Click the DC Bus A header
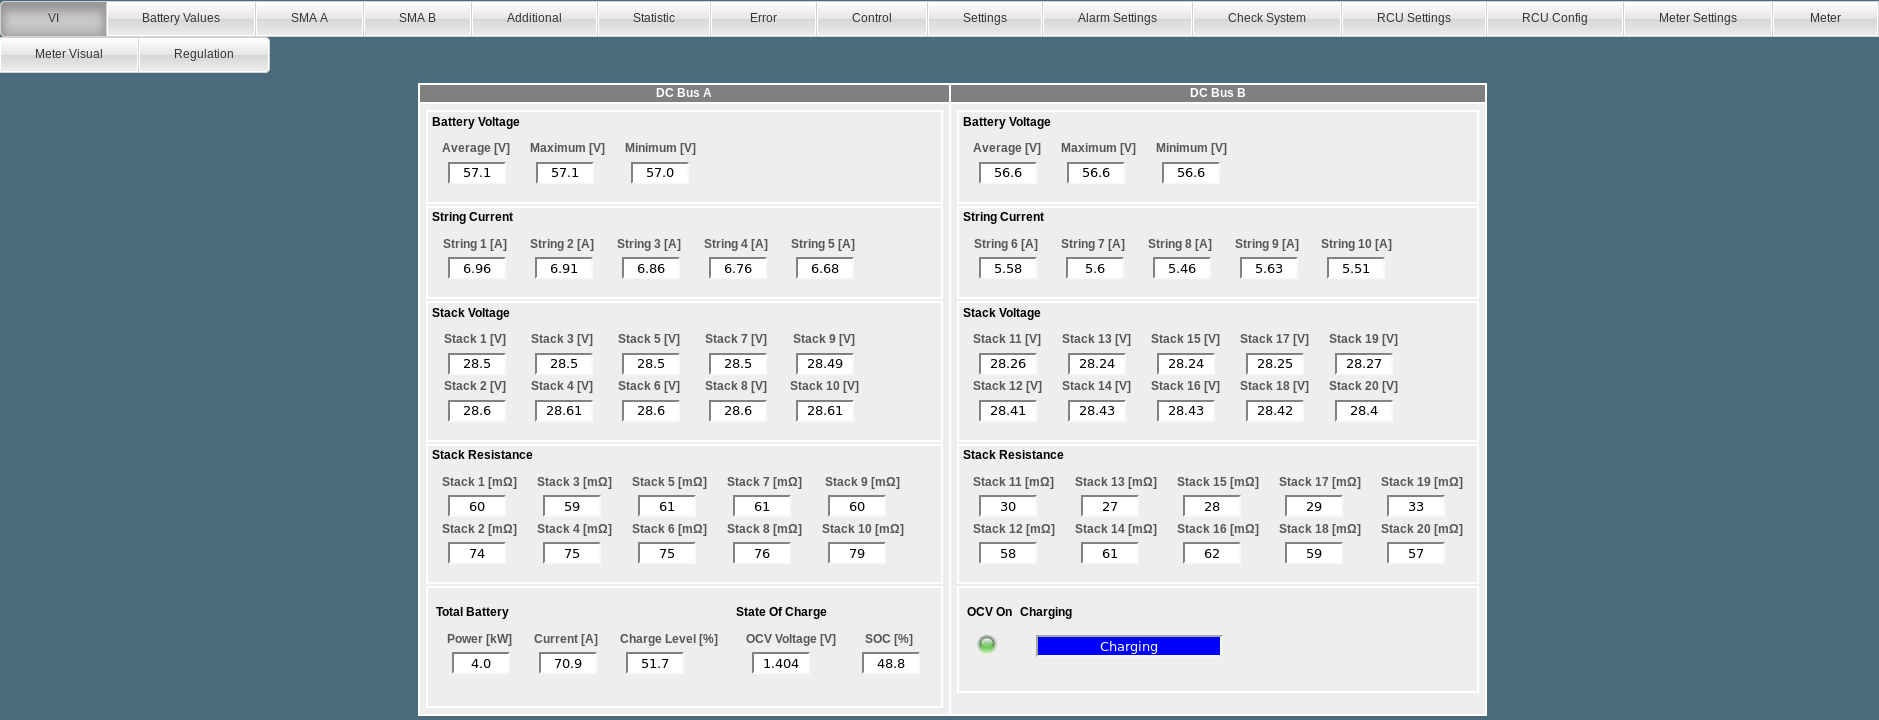This screenshot has height=720, width=1879. click(x=684, y=93)
